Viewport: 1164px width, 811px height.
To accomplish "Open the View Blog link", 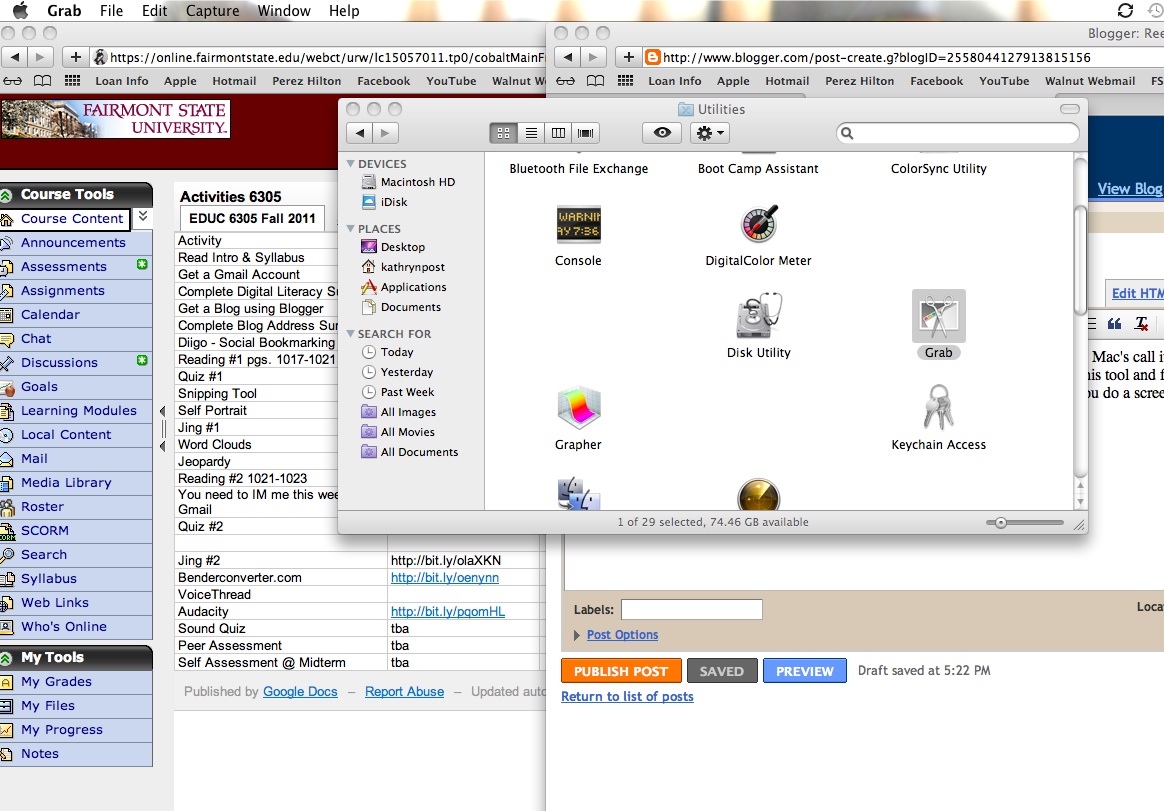I will (1130, 189).
